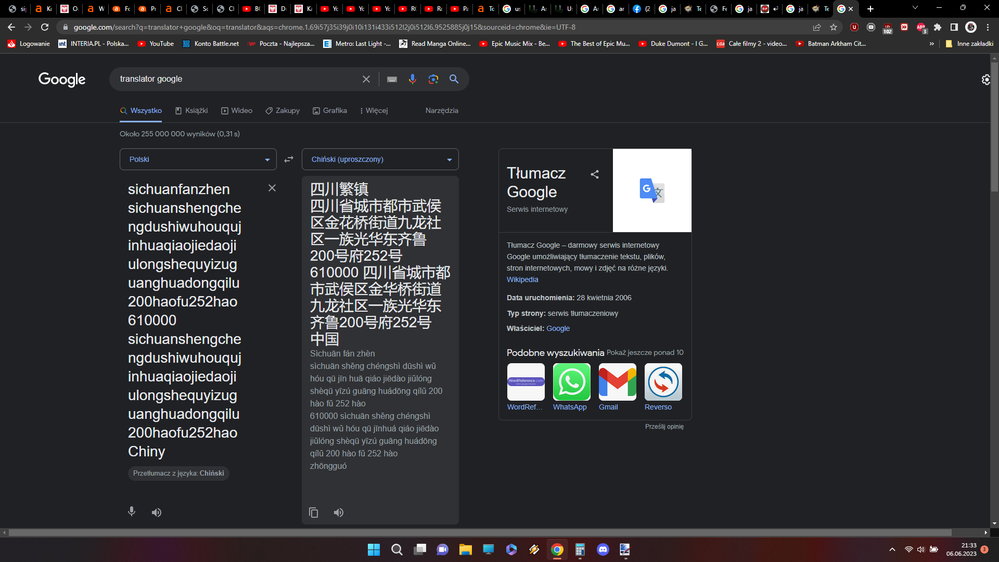Viewport: 999px width, 562px height.
Task: Open Inne zakładki bookmarks folder
Action: (x=969, y=44)
